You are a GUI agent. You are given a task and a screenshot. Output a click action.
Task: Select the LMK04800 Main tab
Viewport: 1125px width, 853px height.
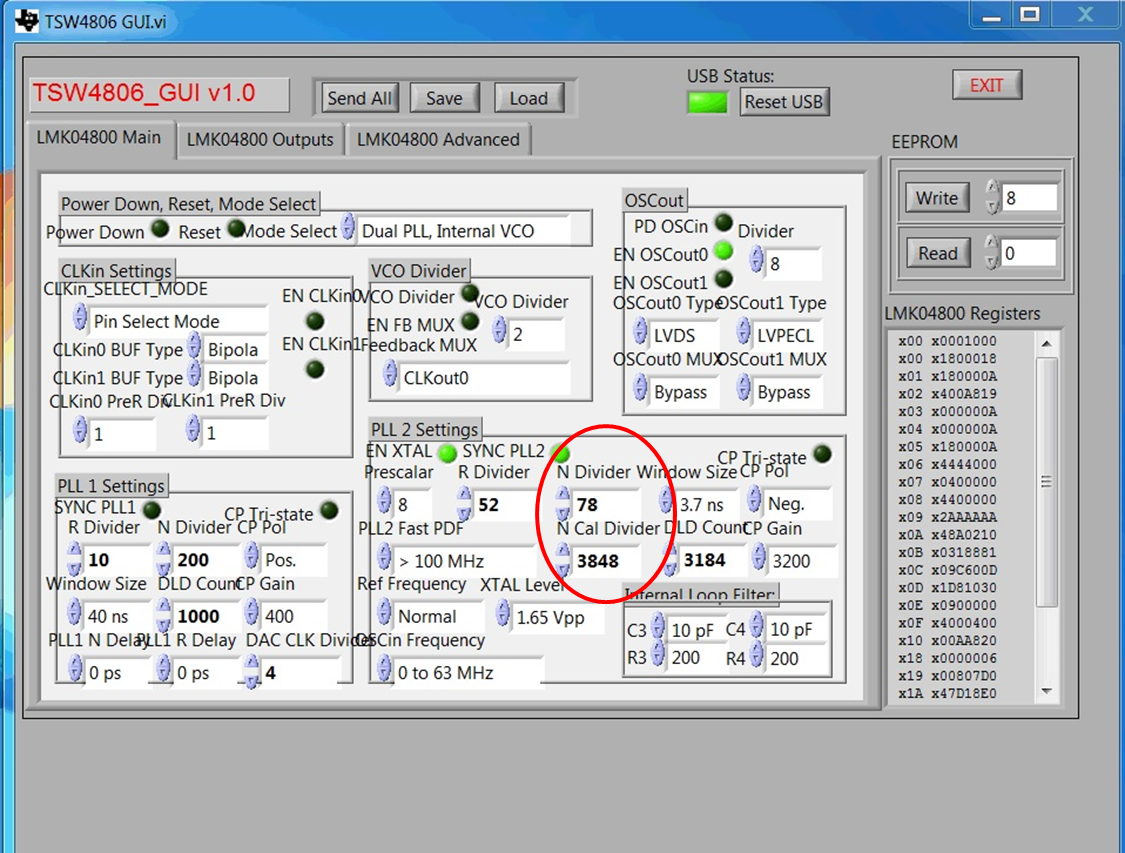[x=99, y=138]
